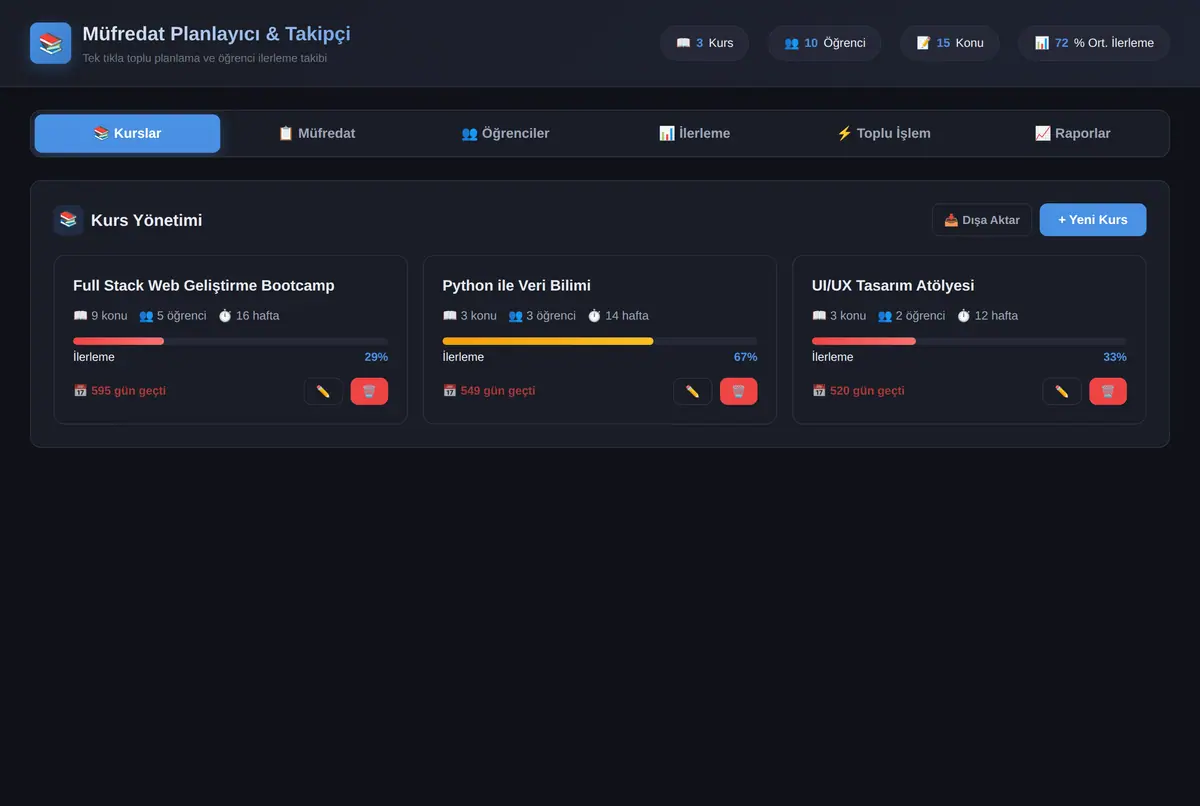1200x806 pixels.
Task: Click calendar icon beside 595 gün geçti
Action: pyautogui.click(x=80, y=391)
